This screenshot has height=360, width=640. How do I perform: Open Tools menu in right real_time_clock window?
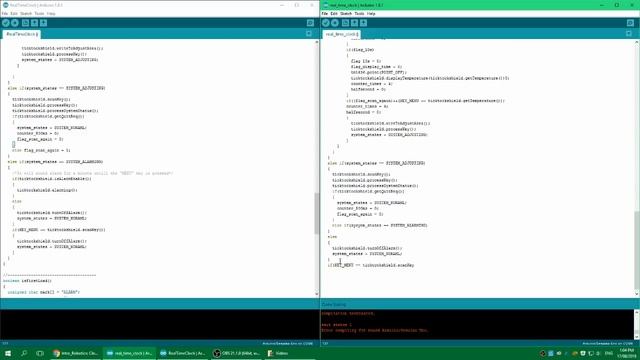click(x=359, y=13)
